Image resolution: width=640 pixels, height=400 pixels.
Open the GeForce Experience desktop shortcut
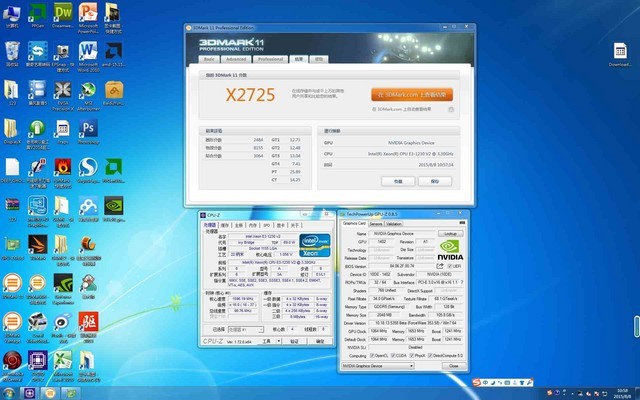coord(63,289)
